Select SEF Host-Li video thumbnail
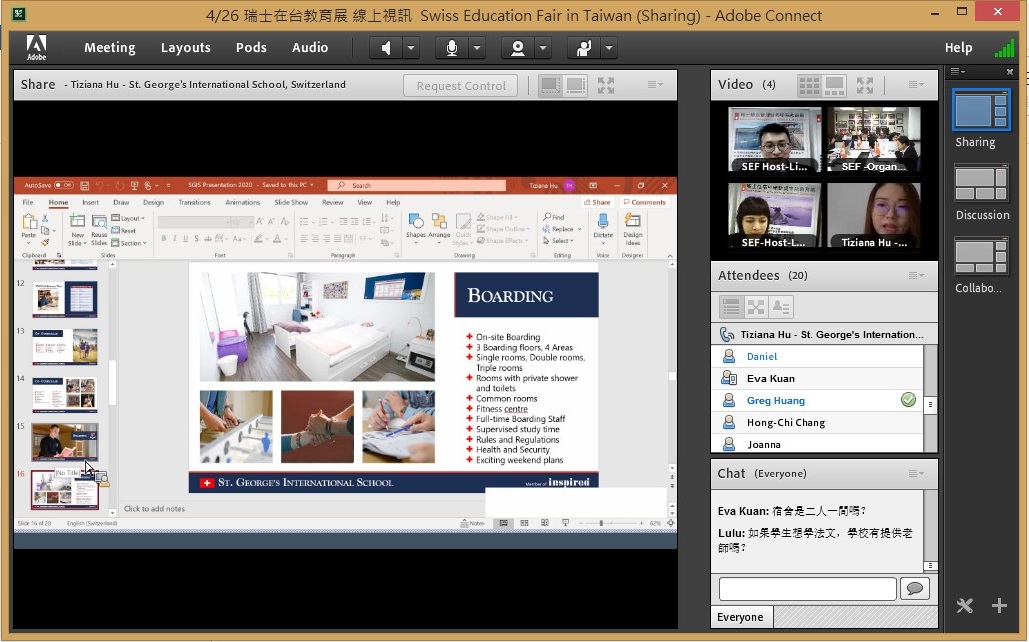The height and width of the screenshot is (642, 1029). (775, 140)
